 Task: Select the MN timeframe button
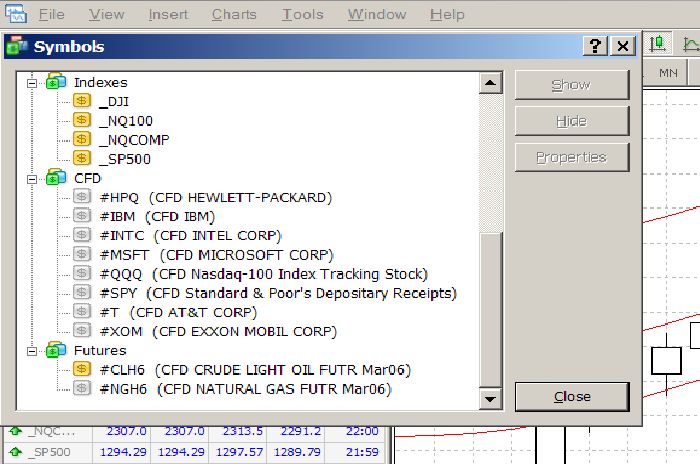668,73
